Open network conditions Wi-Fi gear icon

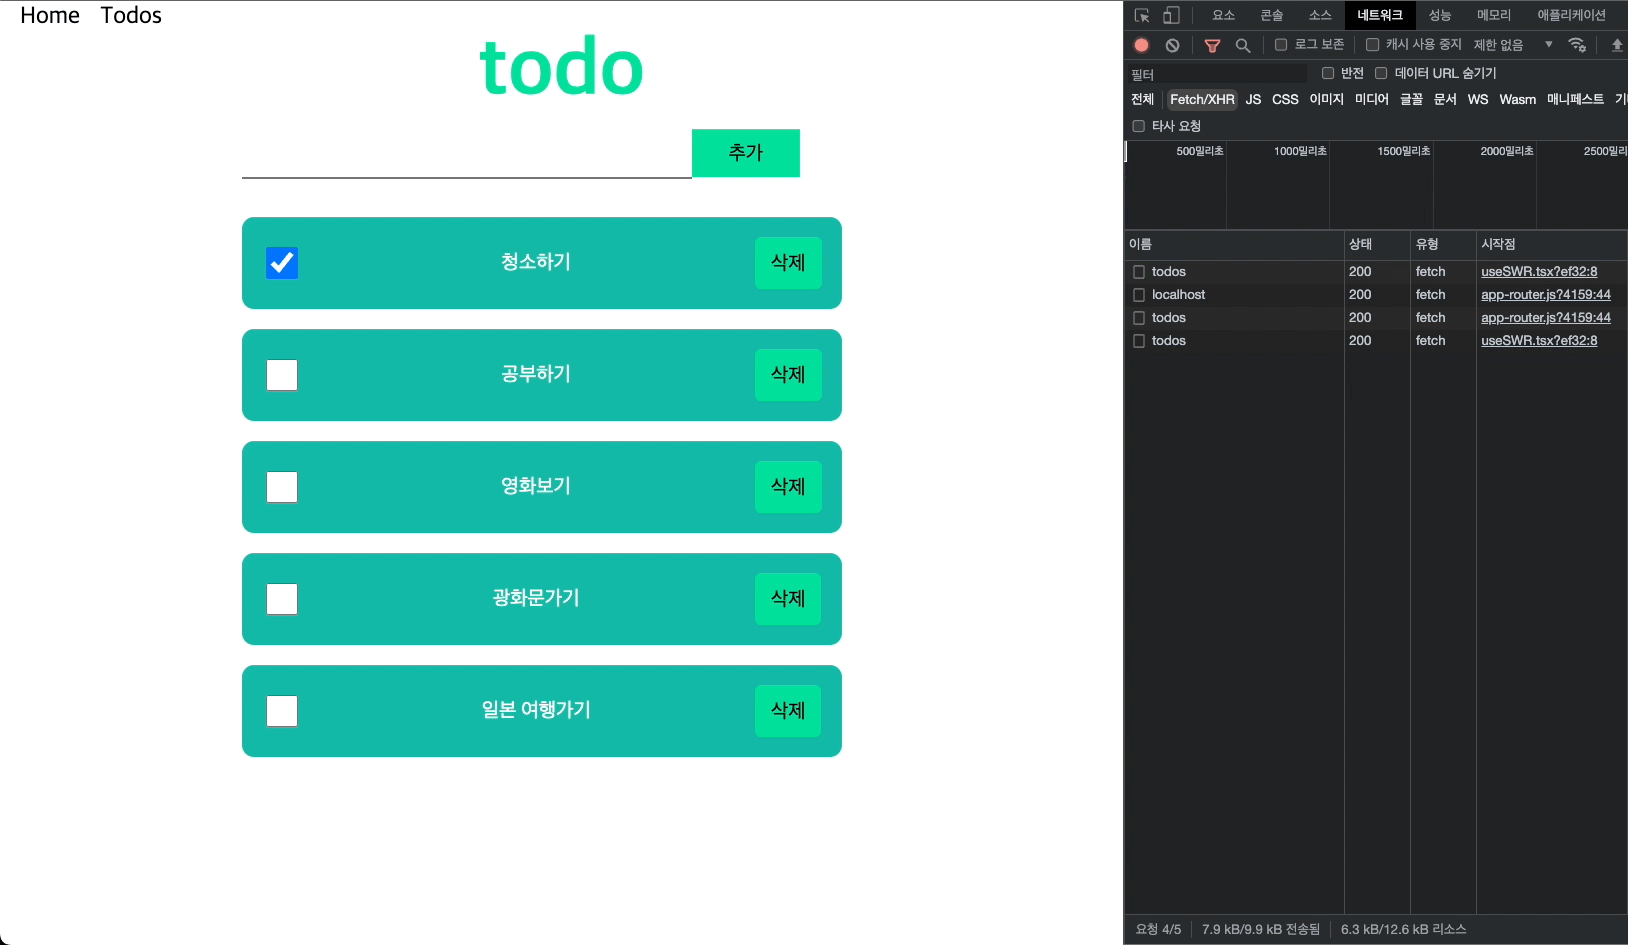pyautogui.click(x=1577, y=45)
